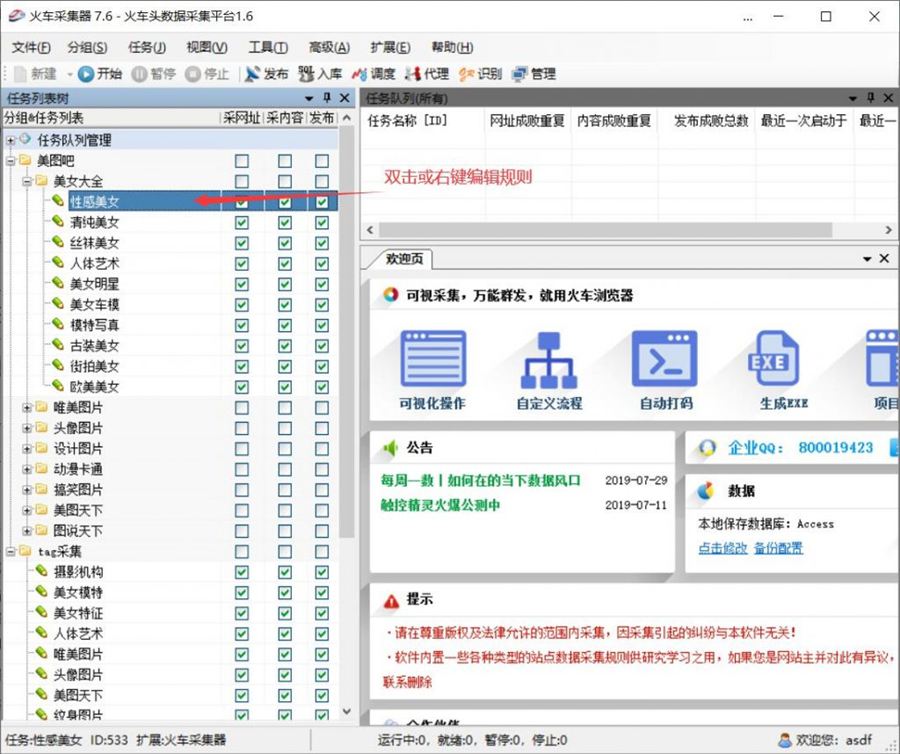Collapse the 美女大全 tree folder
Viewport: 900px width, 754px height.
pos(27,182)
